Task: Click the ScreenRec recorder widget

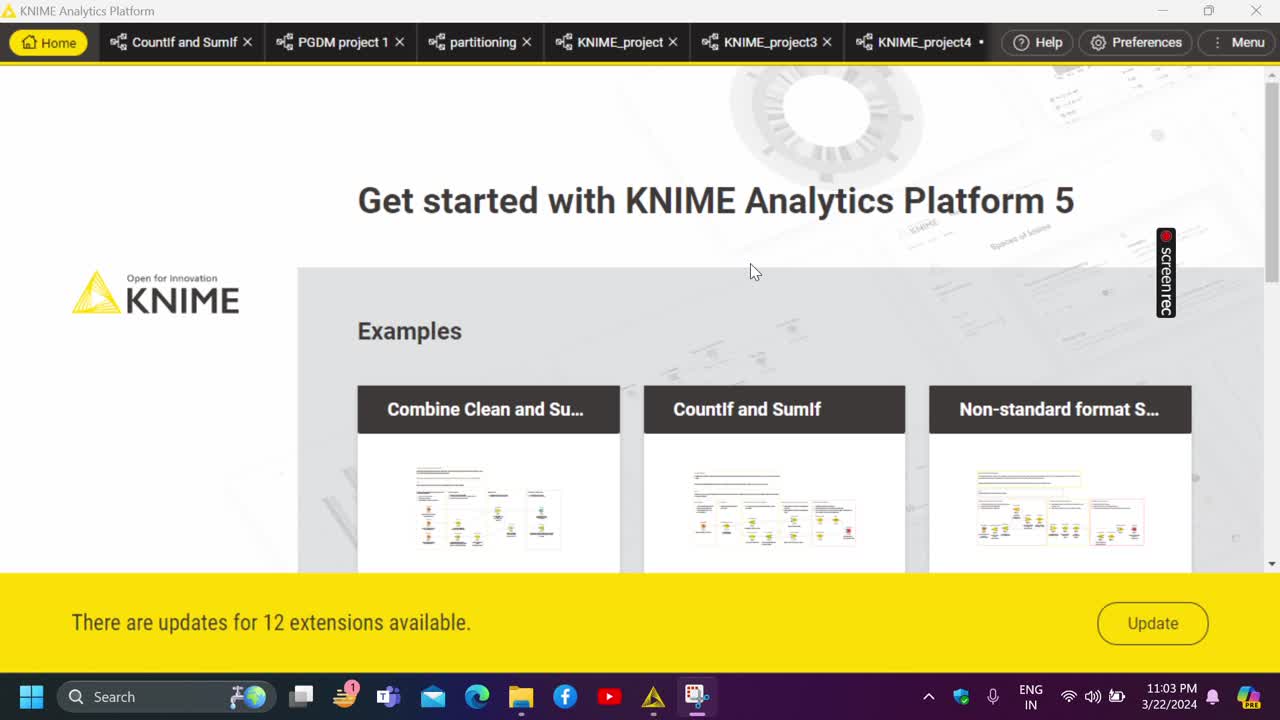Action: [x=1166, y=272]
